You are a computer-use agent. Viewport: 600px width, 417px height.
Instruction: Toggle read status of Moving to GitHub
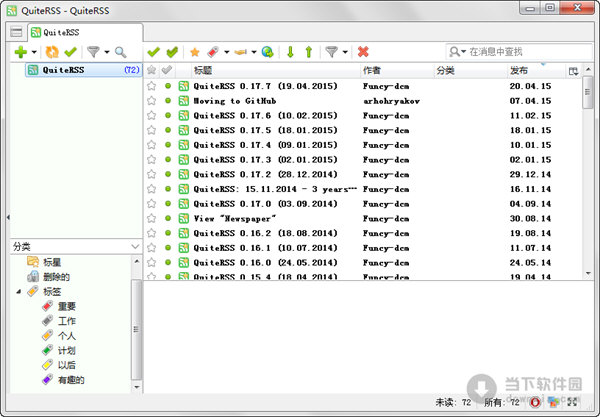point(168,101)
